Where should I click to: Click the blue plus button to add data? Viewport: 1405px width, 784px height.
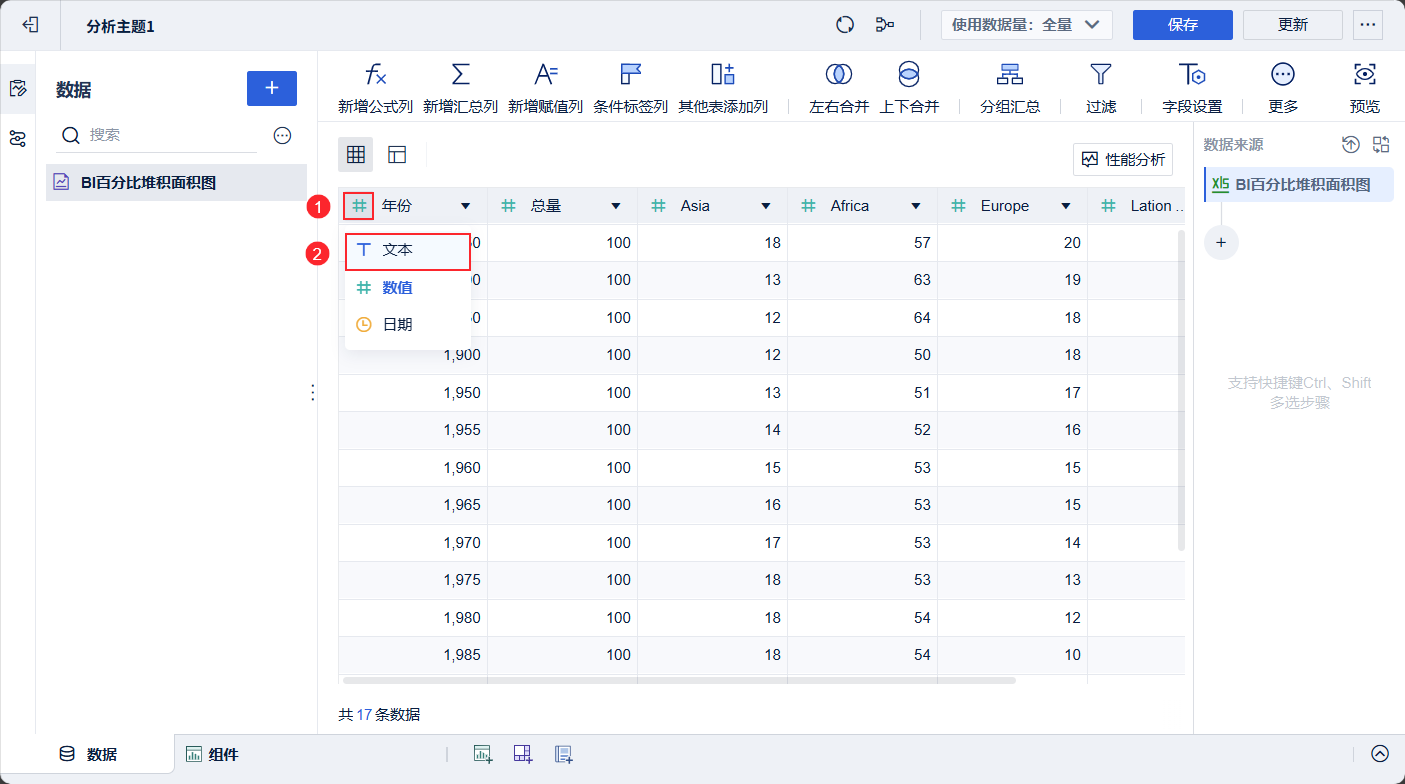pyautogui.click(x=272, y=88)
